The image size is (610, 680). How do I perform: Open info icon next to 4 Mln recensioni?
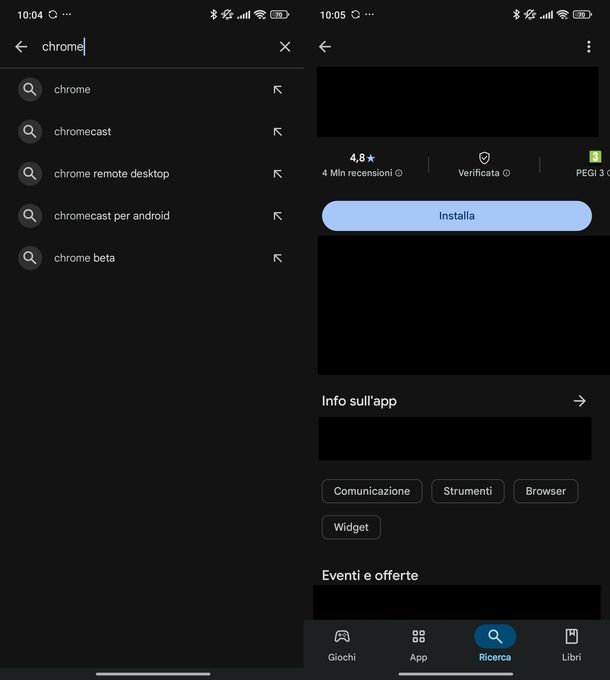click(x=398, y=173)
